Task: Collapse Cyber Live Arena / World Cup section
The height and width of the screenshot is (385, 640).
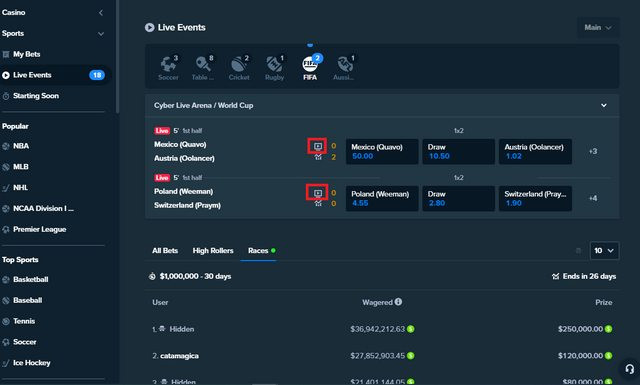Action: tap(604, 105)
